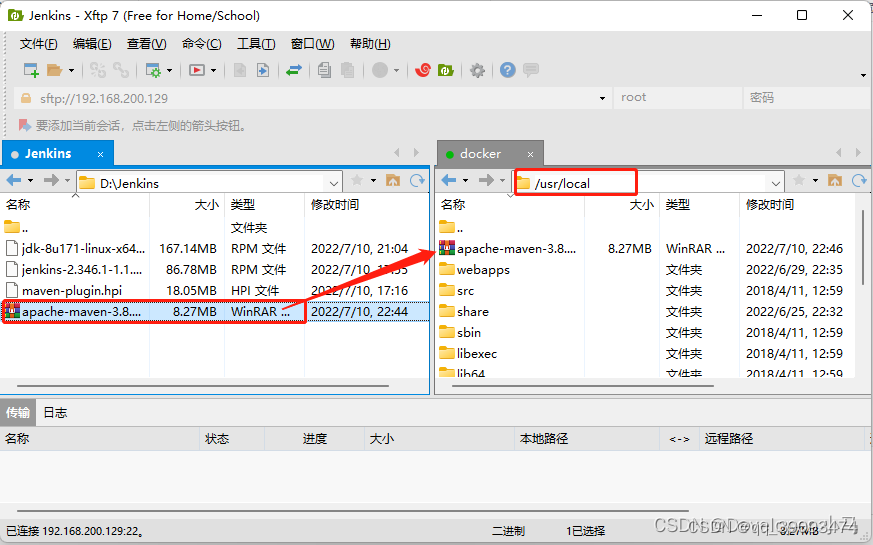Select jdk-8u171-linux-x64 file in local pane
The image size is (873, 545).
point(215,249)
